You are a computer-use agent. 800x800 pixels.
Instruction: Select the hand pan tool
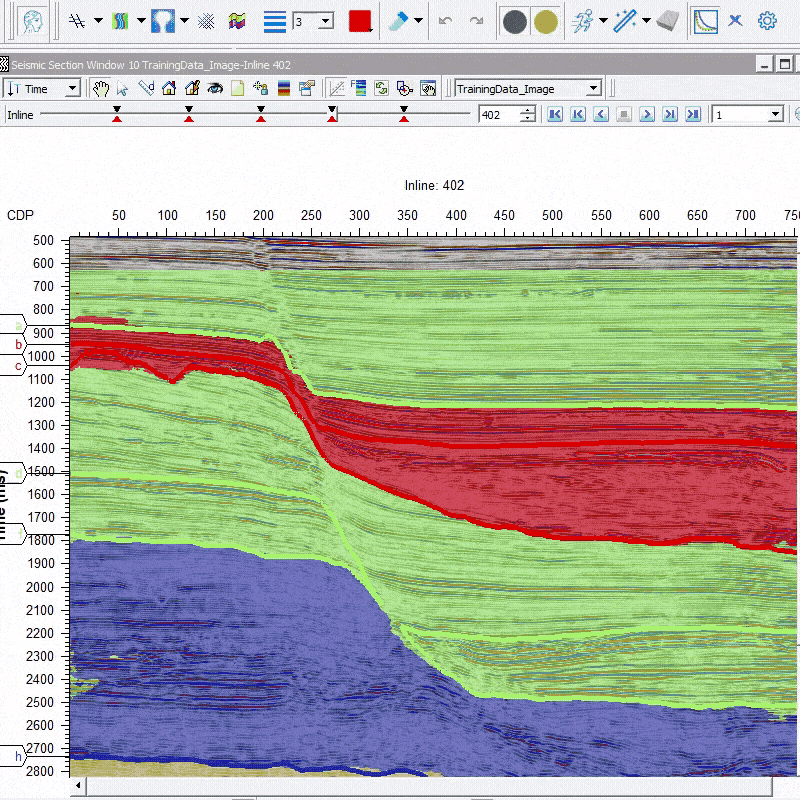pos(101,89)
